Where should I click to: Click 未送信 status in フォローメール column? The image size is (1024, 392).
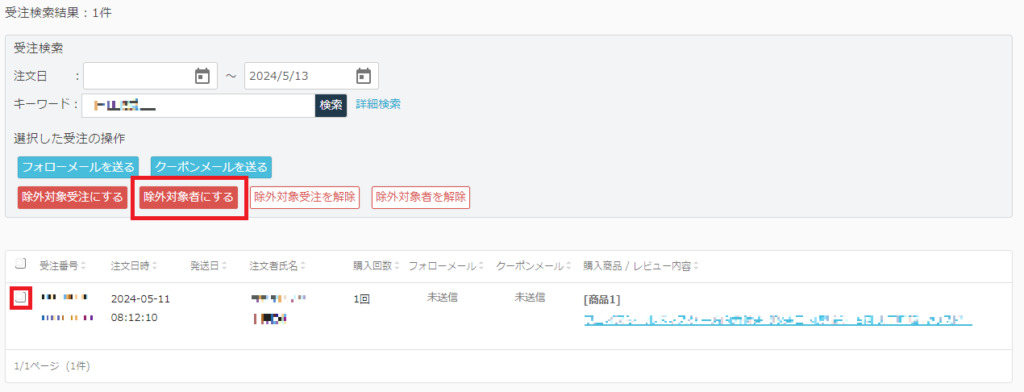pos(442,297)
